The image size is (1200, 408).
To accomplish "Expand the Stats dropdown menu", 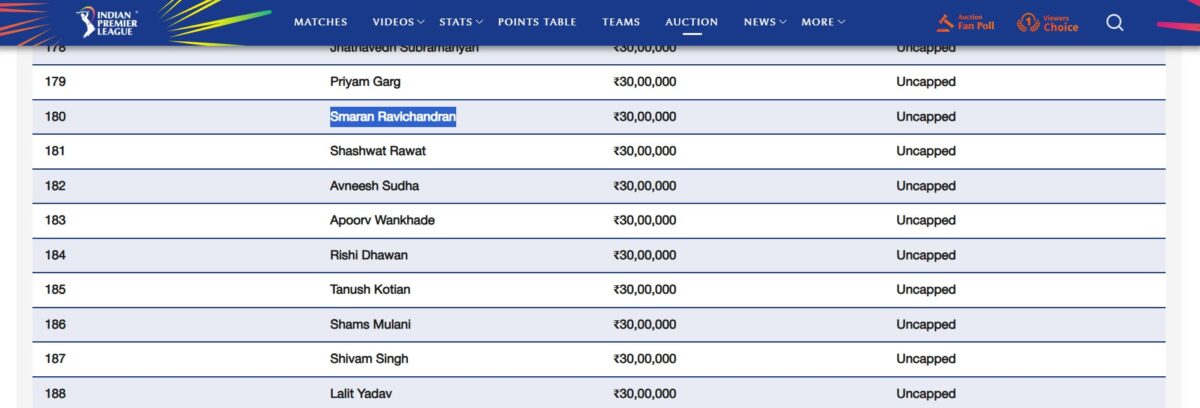I will pyautogui.click(x=461, y=22).
